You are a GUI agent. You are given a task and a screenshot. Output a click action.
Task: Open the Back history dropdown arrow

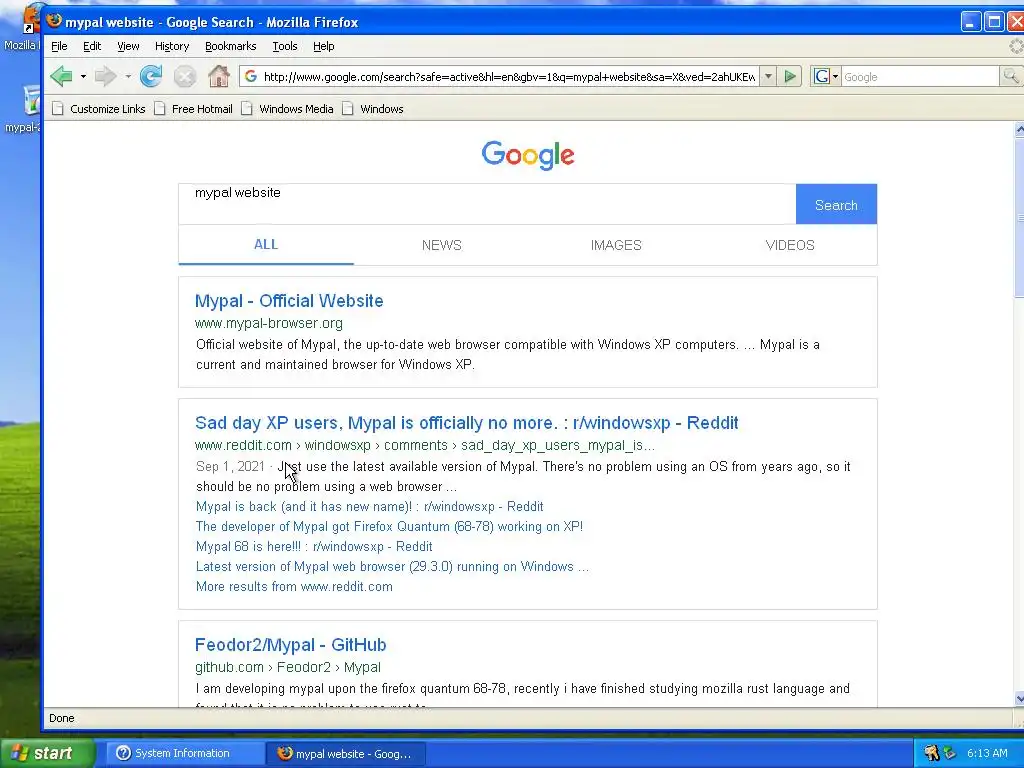pos(83,76)
